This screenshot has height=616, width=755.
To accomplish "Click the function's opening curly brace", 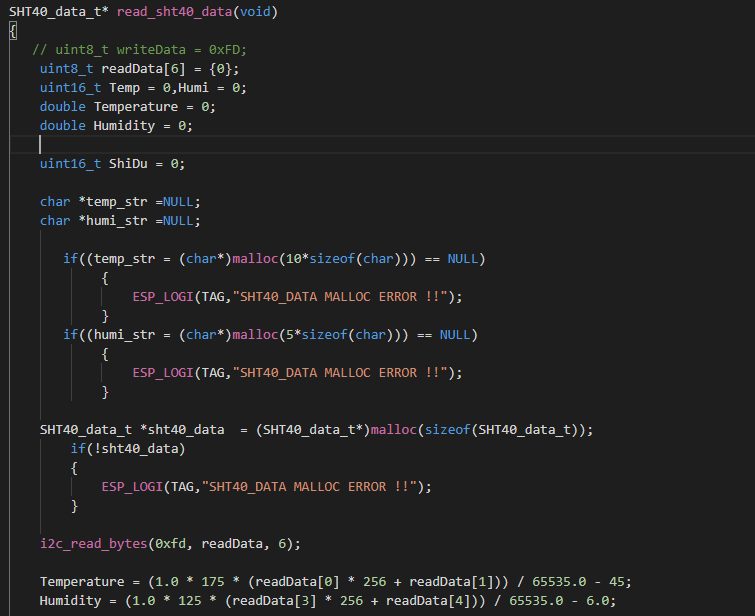I will tap(13, 31).
